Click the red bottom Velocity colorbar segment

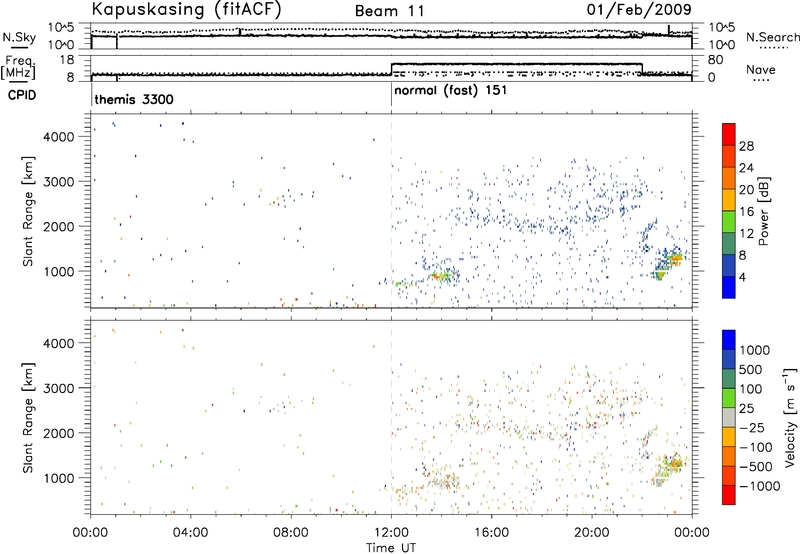(729, 495)
